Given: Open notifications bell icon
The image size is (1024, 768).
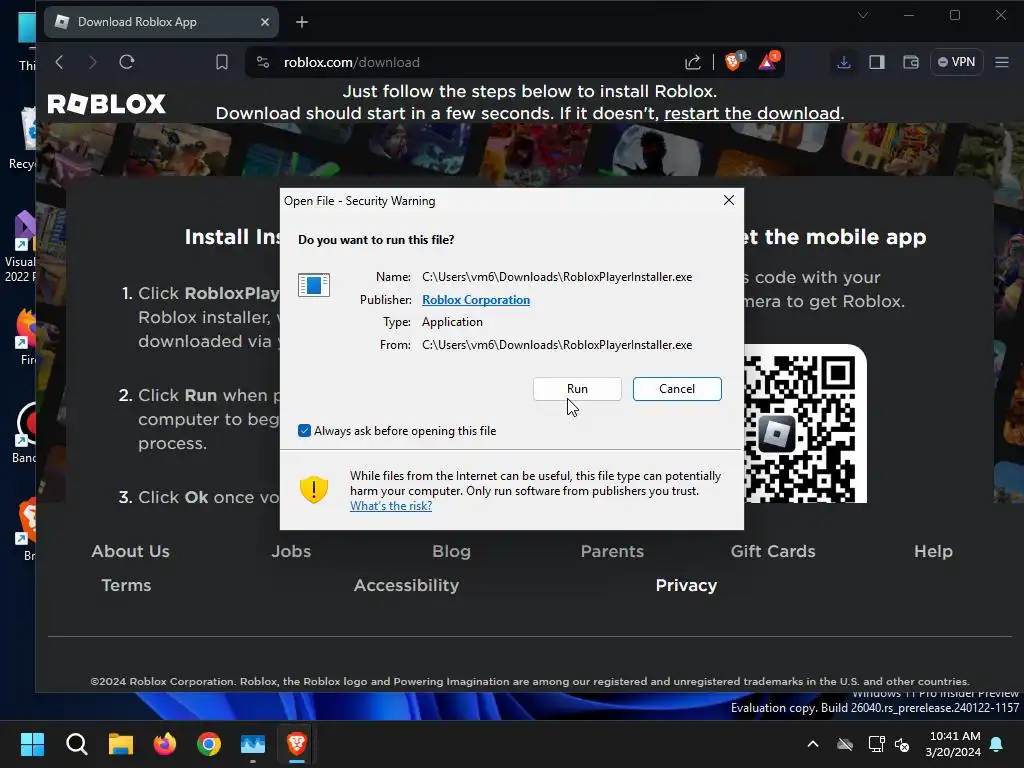Looking at the screenshot, I should click(997, 744).
